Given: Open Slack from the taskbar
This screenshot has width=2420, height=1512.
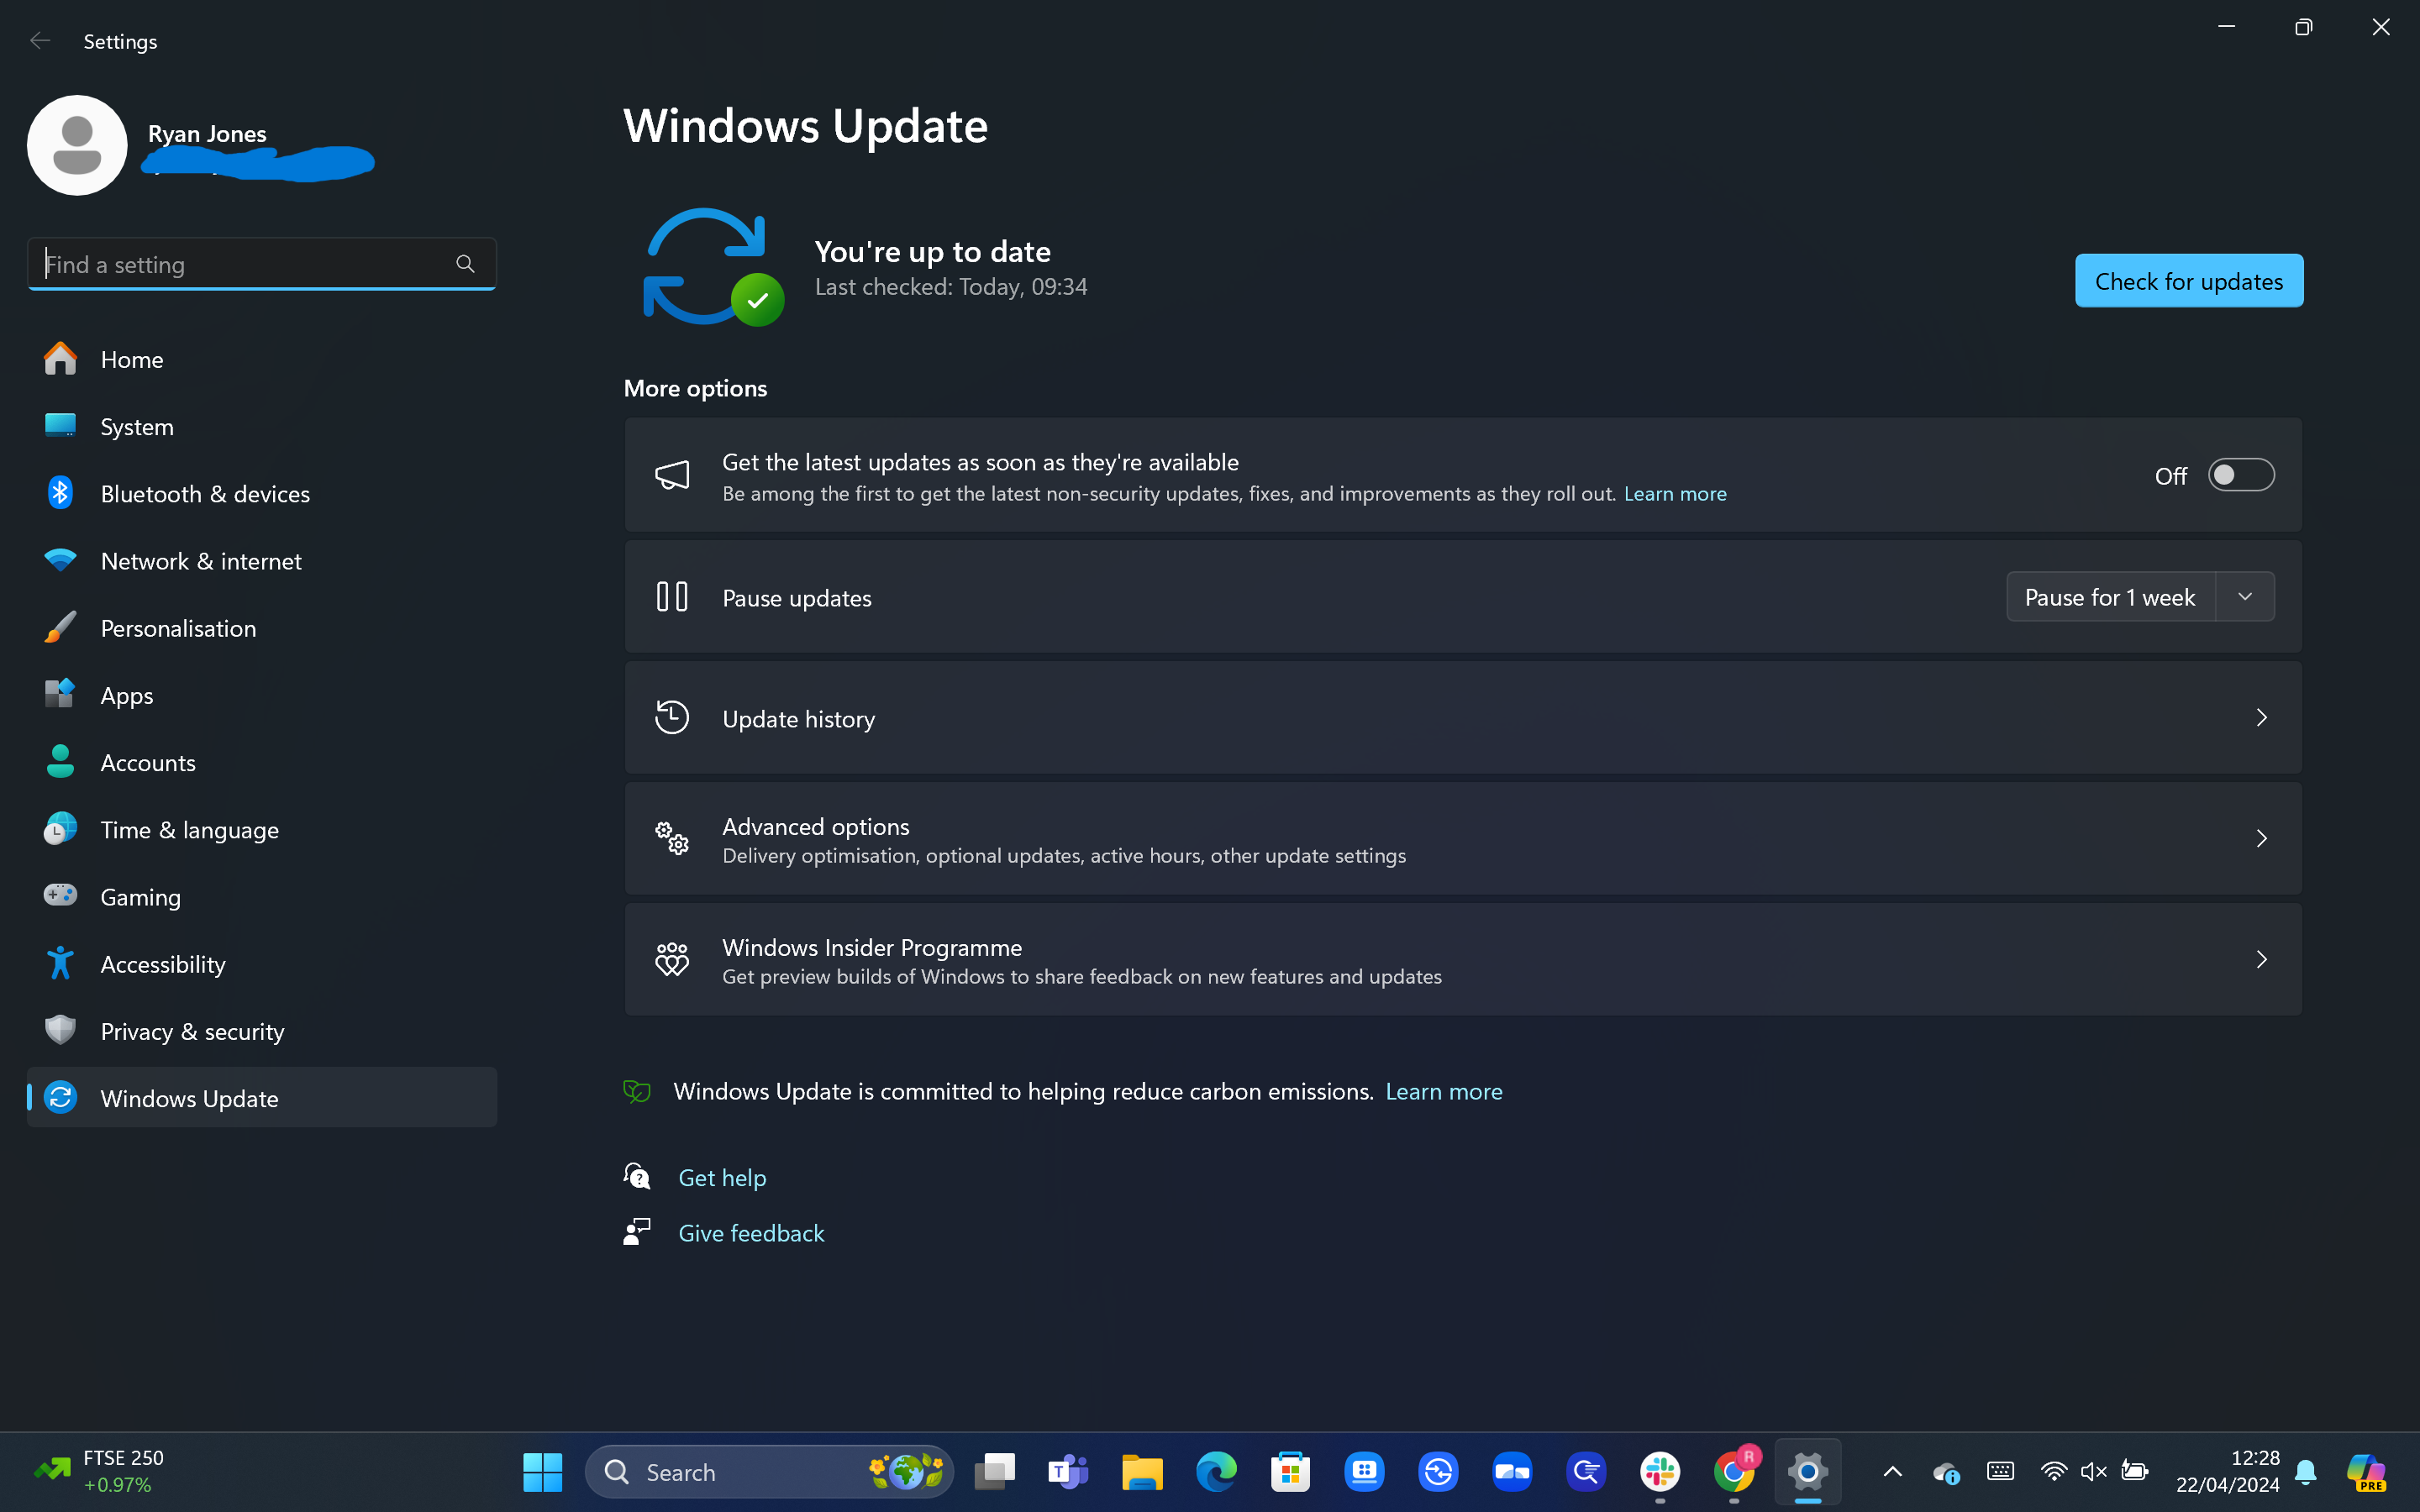Looking at the screenshot, I should coord(1660,1472).
